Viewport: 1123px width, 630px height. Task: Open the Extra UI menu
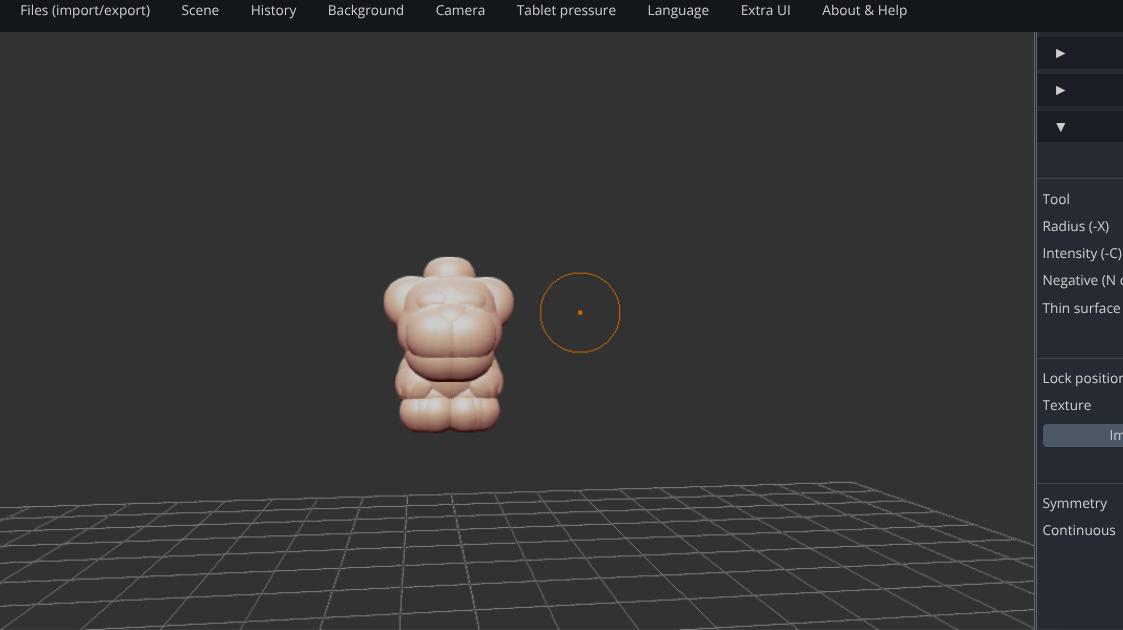tap(766, 11)
